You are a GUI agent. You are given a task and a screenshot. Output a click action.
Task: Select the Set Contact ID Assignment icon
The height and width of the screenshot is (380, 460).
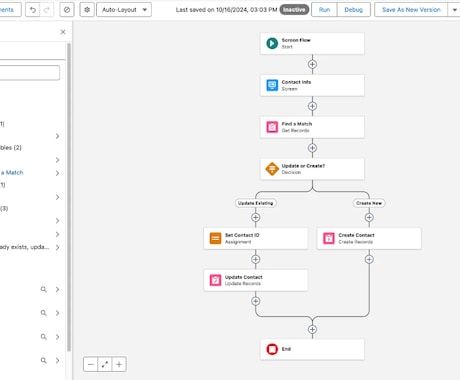click(x=215, y=238)
